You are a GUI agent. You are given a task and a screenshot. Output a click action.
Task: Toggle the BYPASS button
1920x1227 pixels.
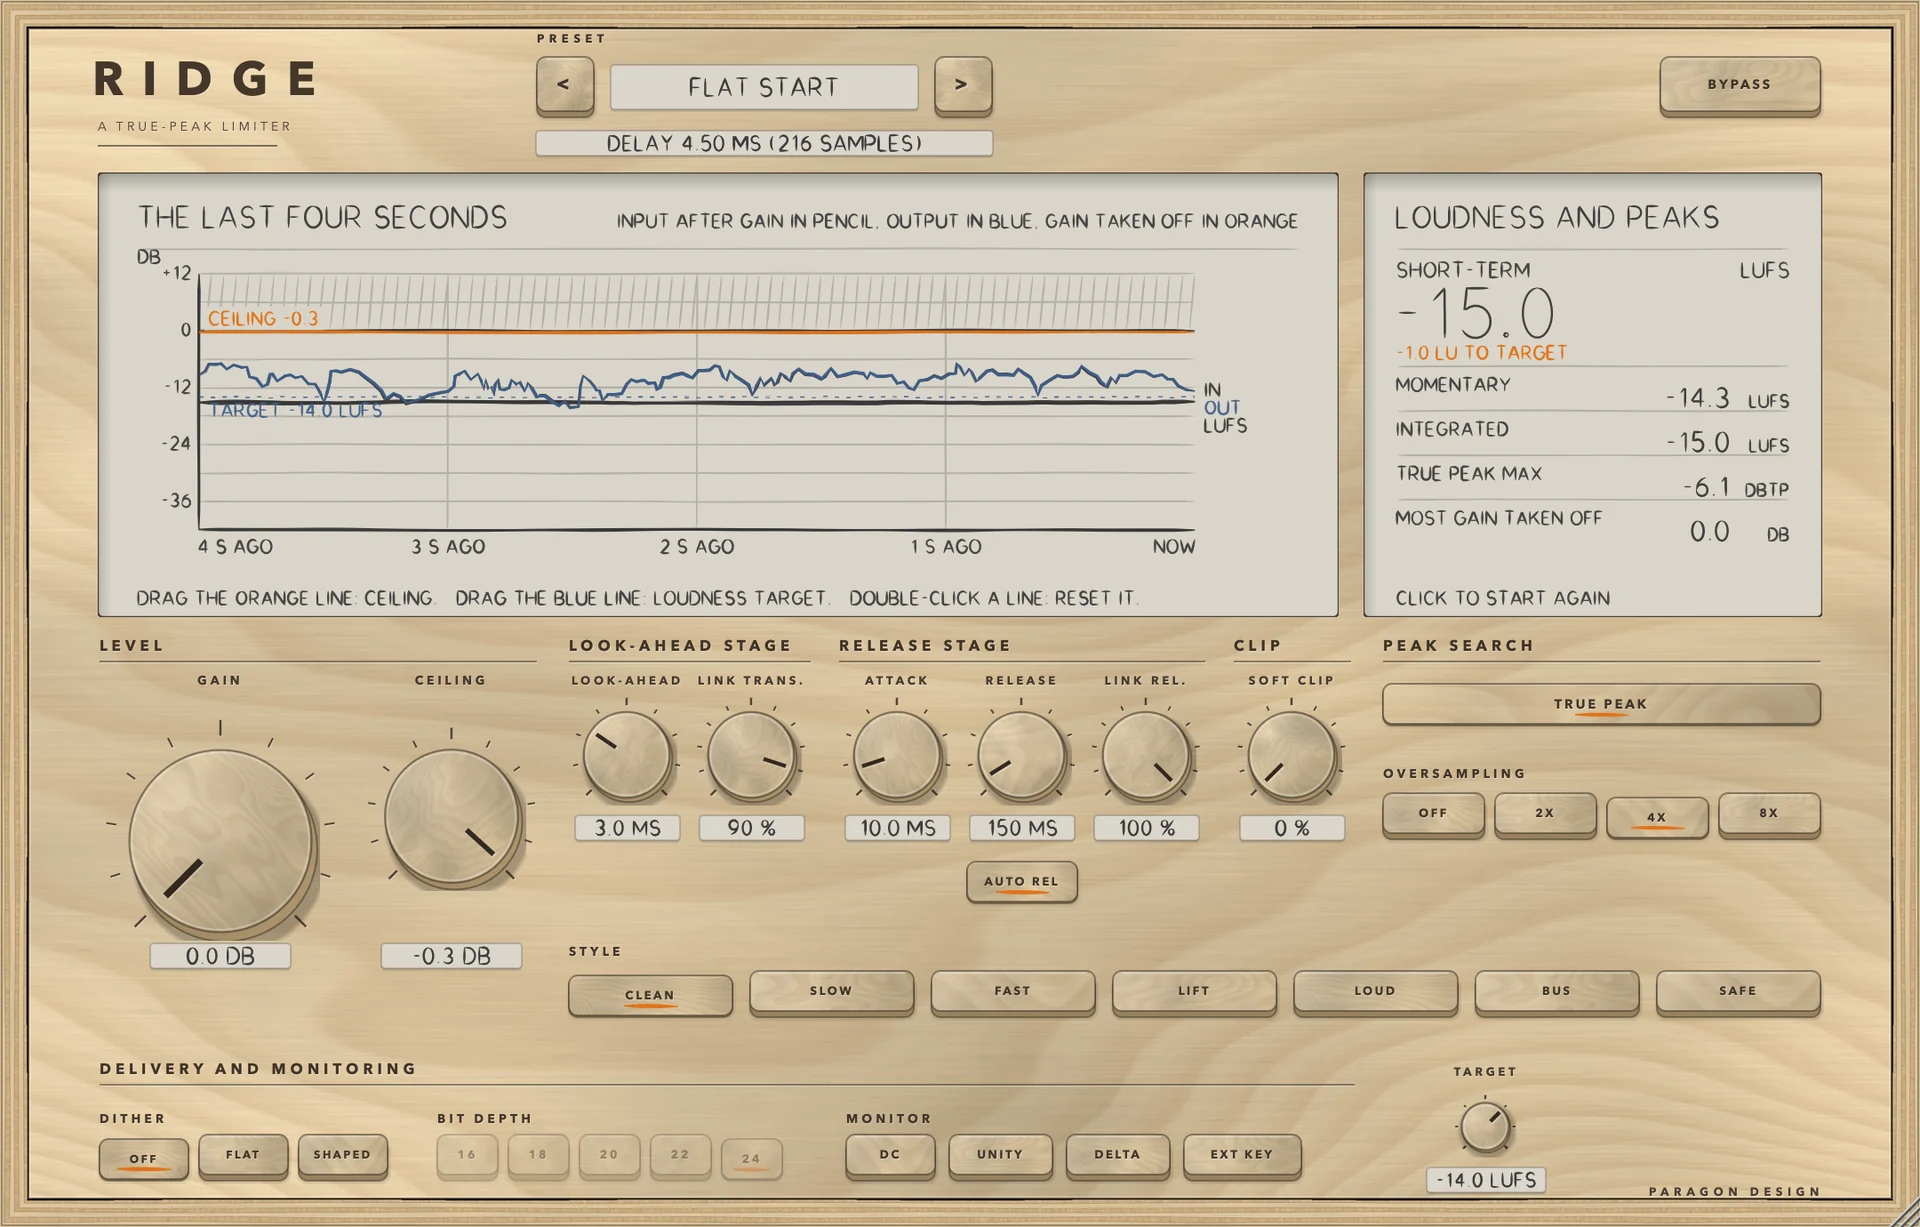click(1739, 85)
